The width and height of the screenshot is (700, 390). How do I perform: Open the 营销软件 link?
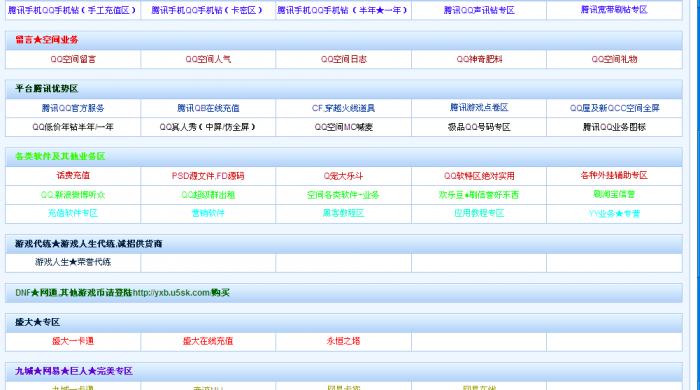pos(208,213)
